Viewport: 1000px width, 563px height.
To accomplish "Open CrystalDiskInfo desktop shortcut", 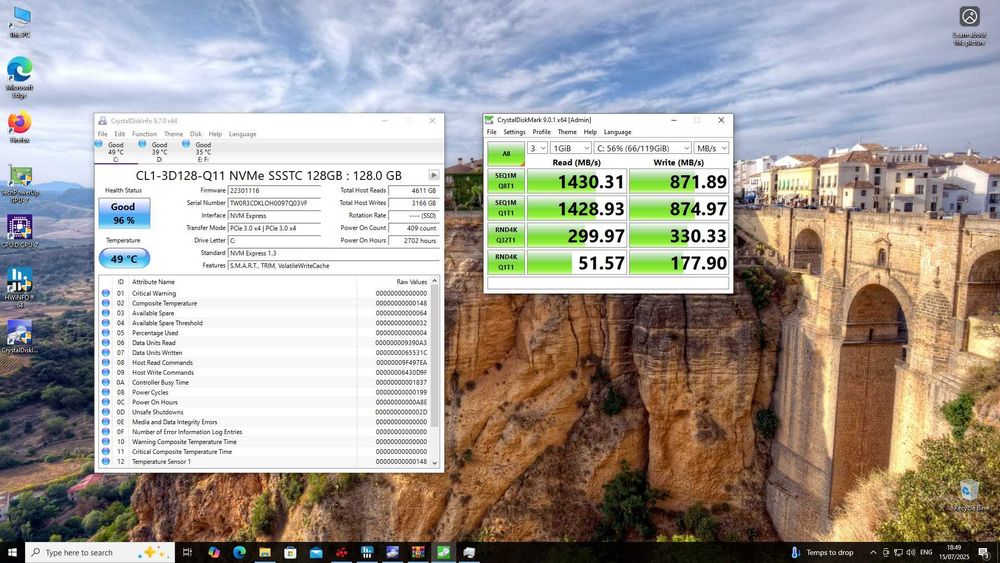I will 20,336.
